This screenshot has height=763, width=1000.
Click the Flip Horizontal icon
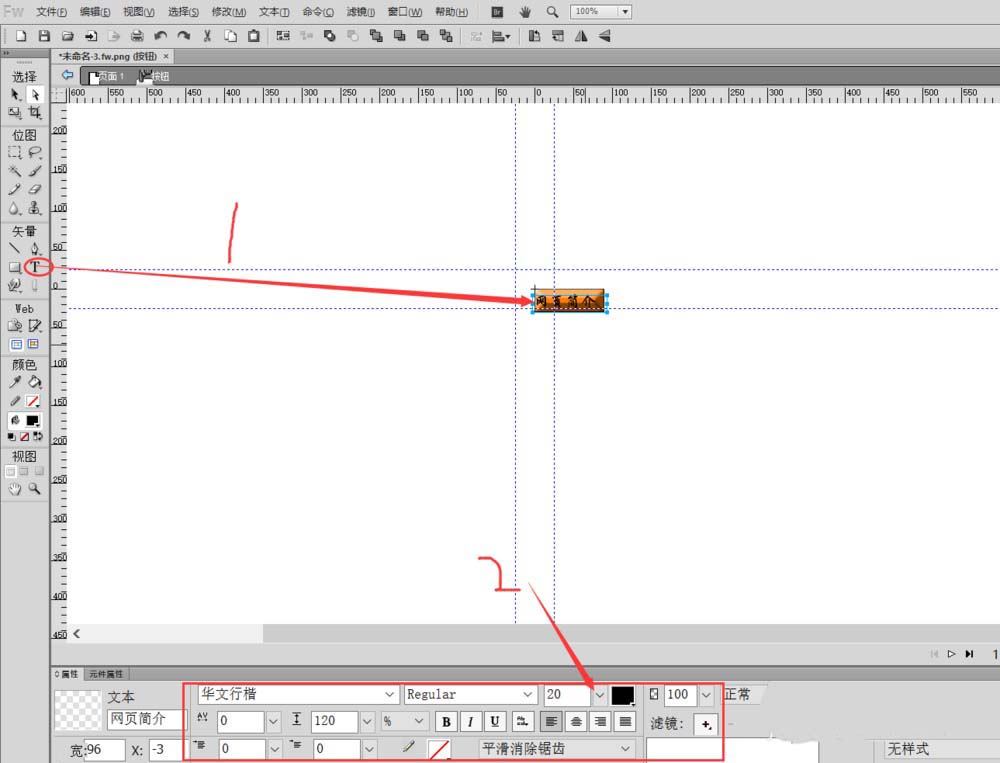tap(581, 36)
